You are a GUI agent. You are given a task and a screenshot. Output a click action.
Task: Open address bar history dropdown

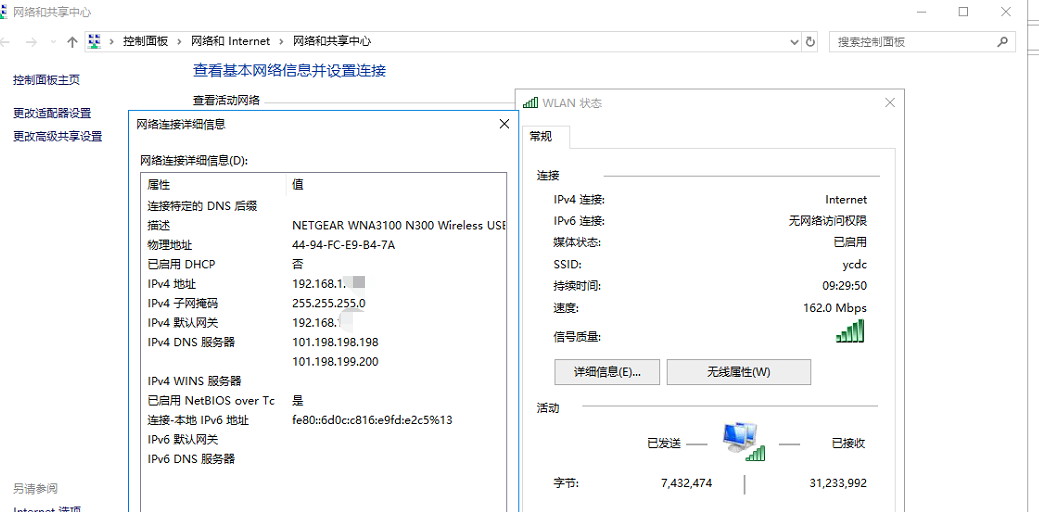[x=795, y=42]
